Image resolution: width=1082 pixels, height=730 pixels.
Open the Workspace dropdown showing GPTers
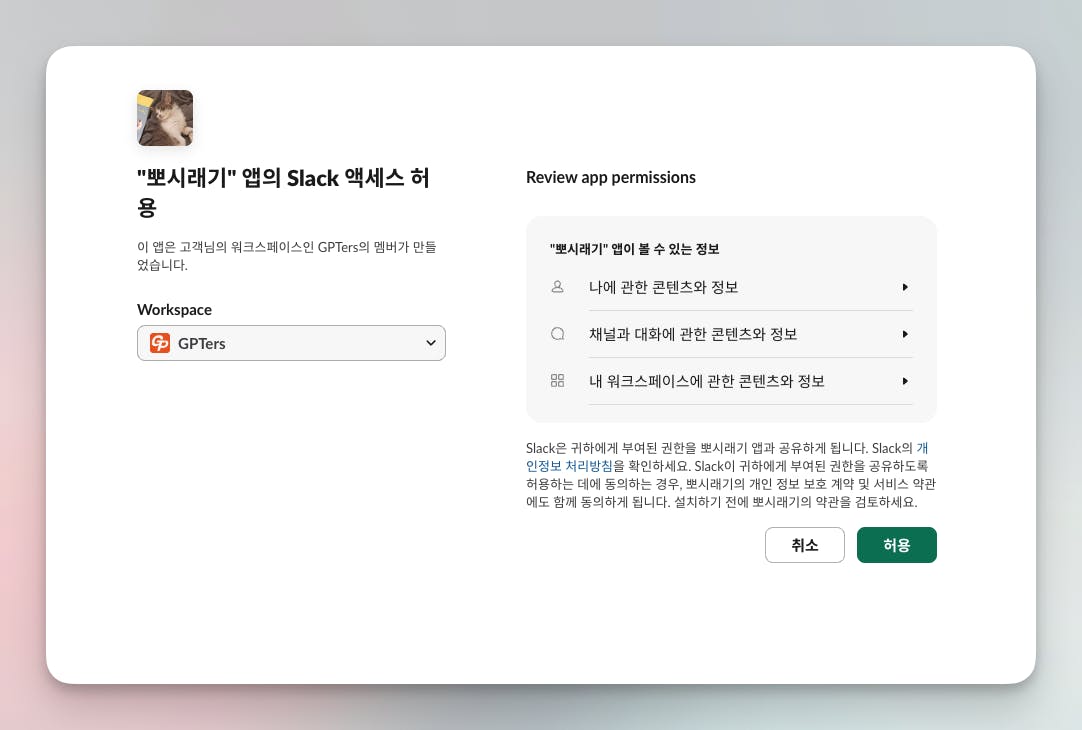pos(291,343)
